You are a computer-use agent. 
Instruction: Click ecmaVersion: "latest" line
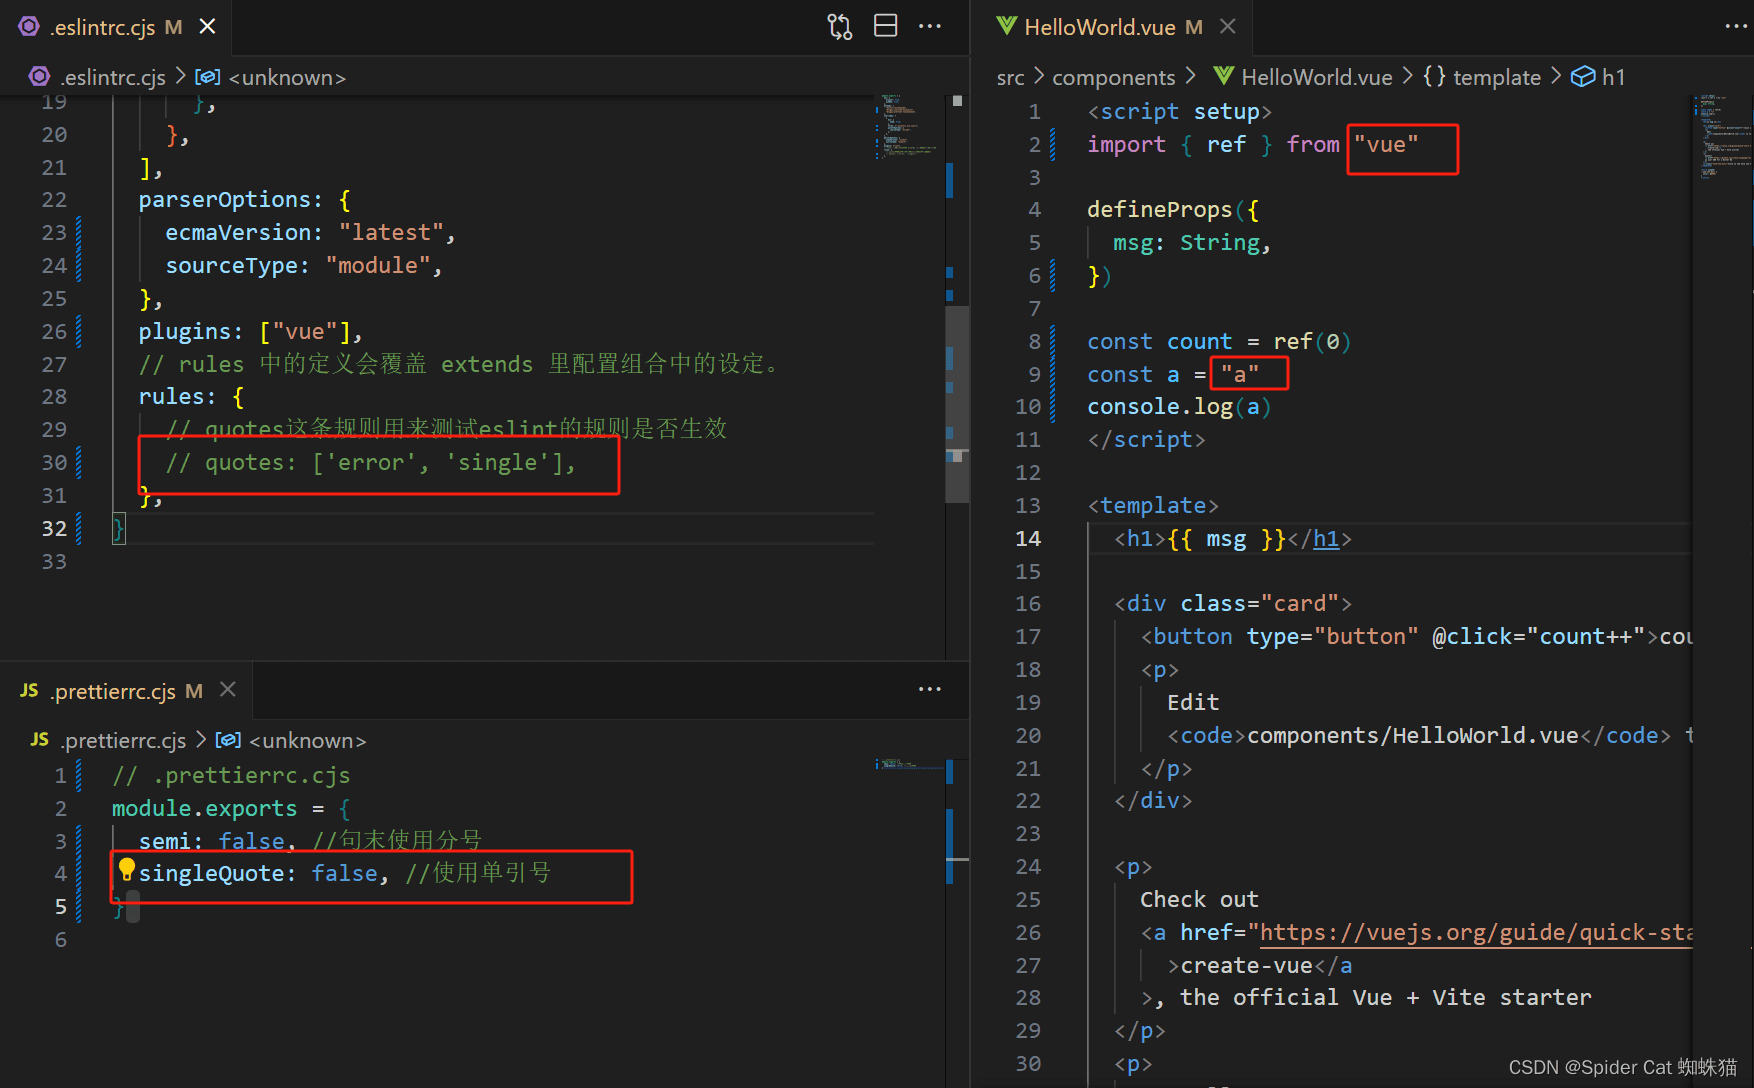tap(310, 233)
